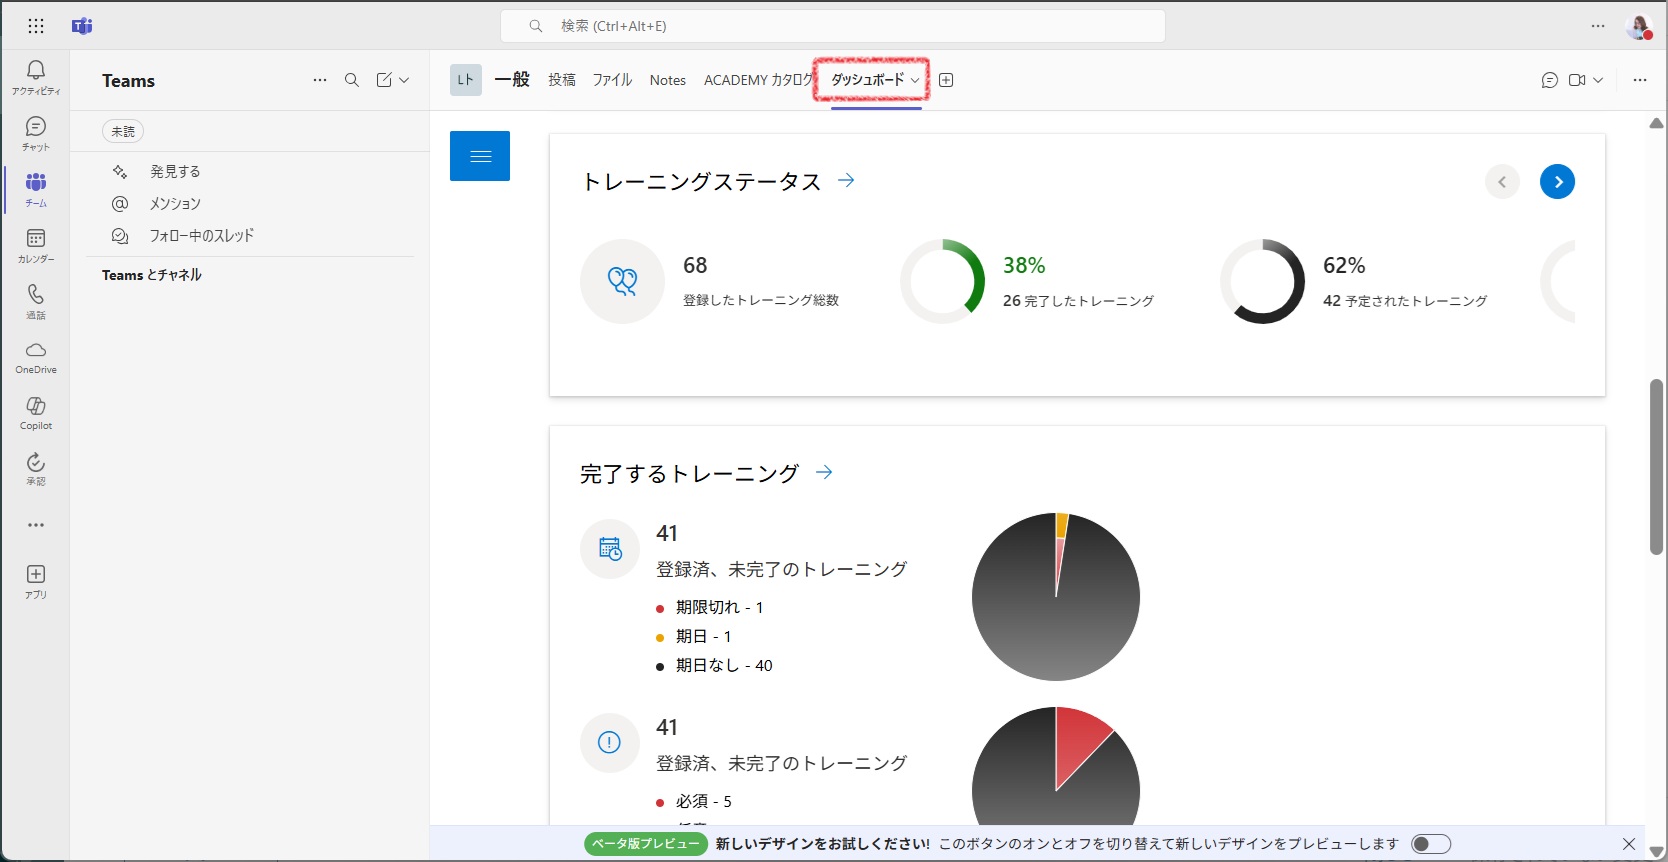Screen dimensions: 1668x862
Task: Open the ACADEMY カタログ tab
Action: pyautogui.click(x=759, y=80)
